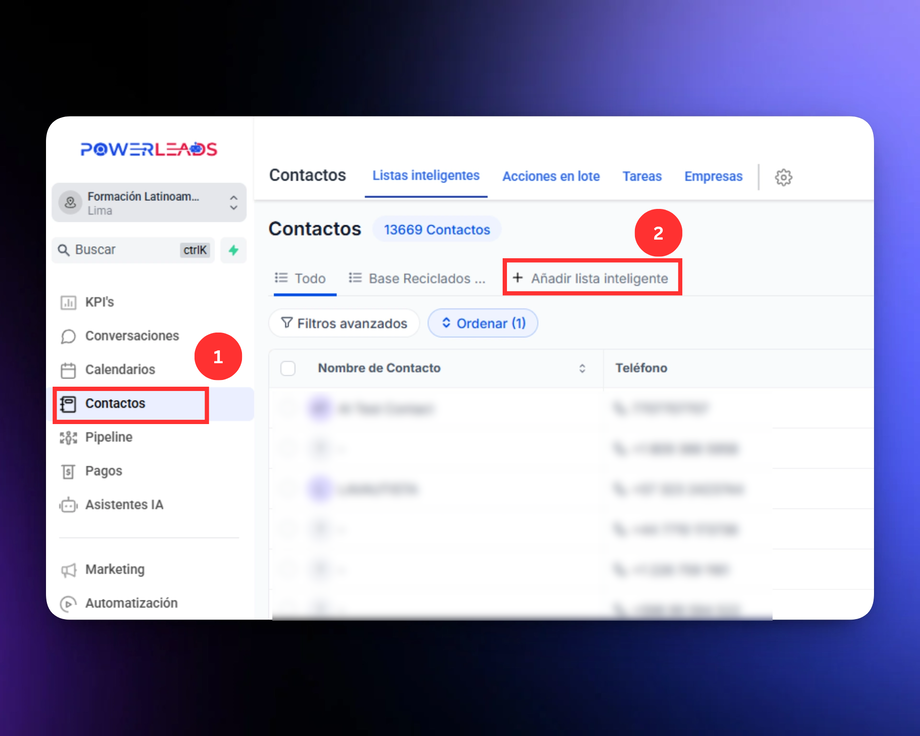Click the Pagos invoice icon
This screenshot has height=736, width=920.
(68, 472)
